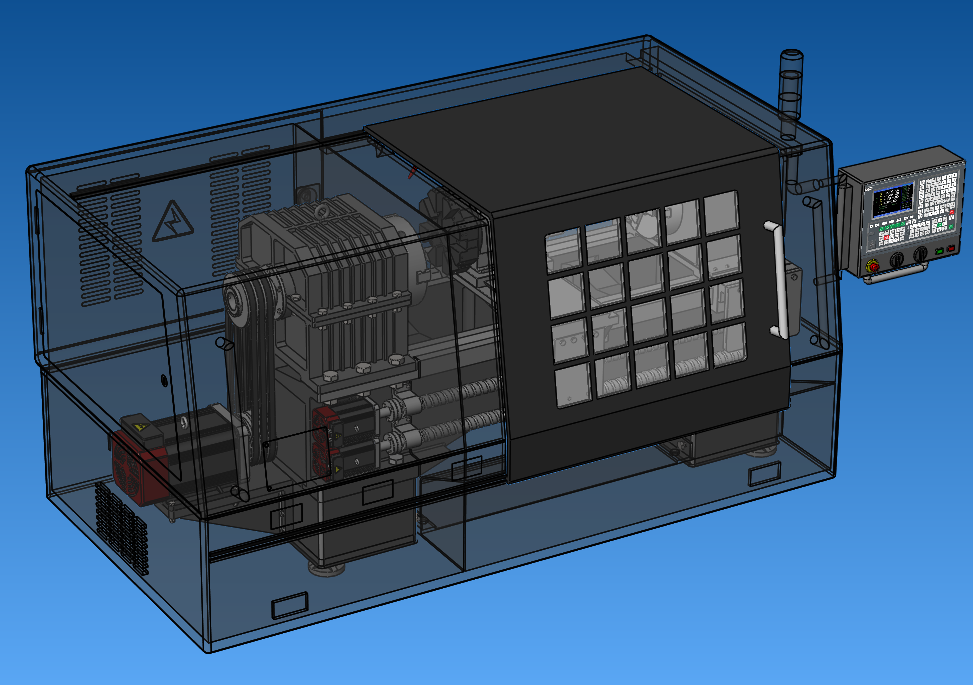The image size is (973, 685).
Task: Click the red emergency stop button
Action: (x=872, y=265)
